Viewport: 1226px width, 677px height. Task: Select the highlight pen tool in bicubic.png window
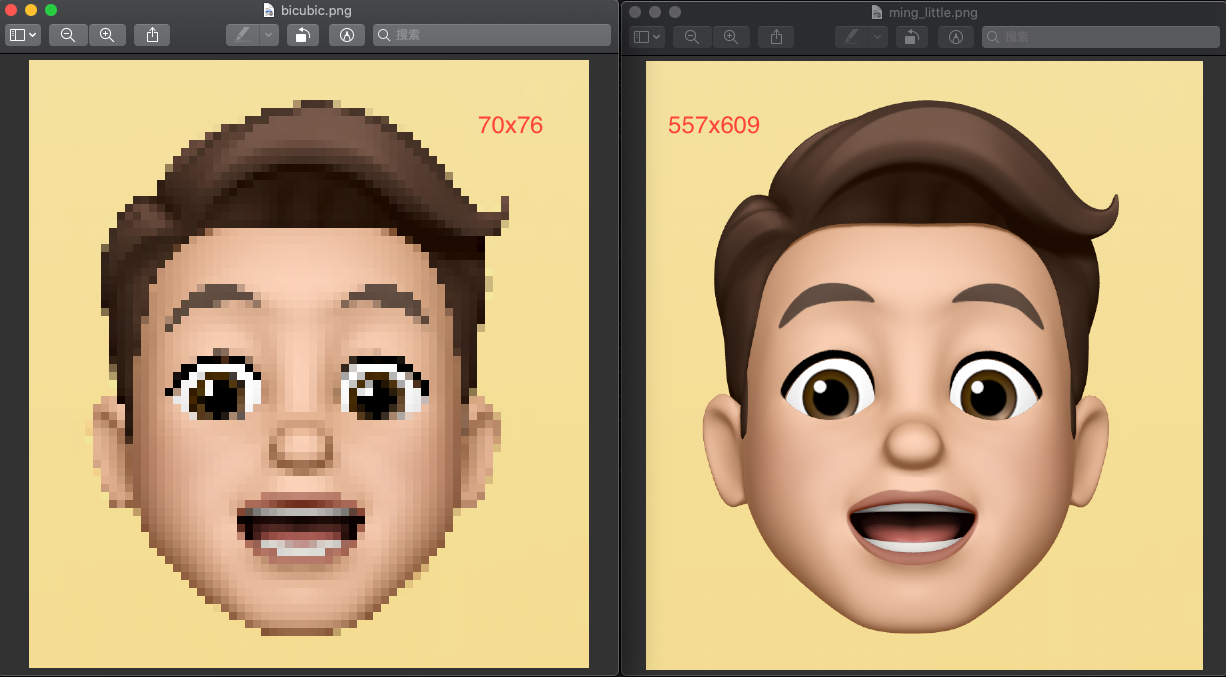click(x=242, y=35)
